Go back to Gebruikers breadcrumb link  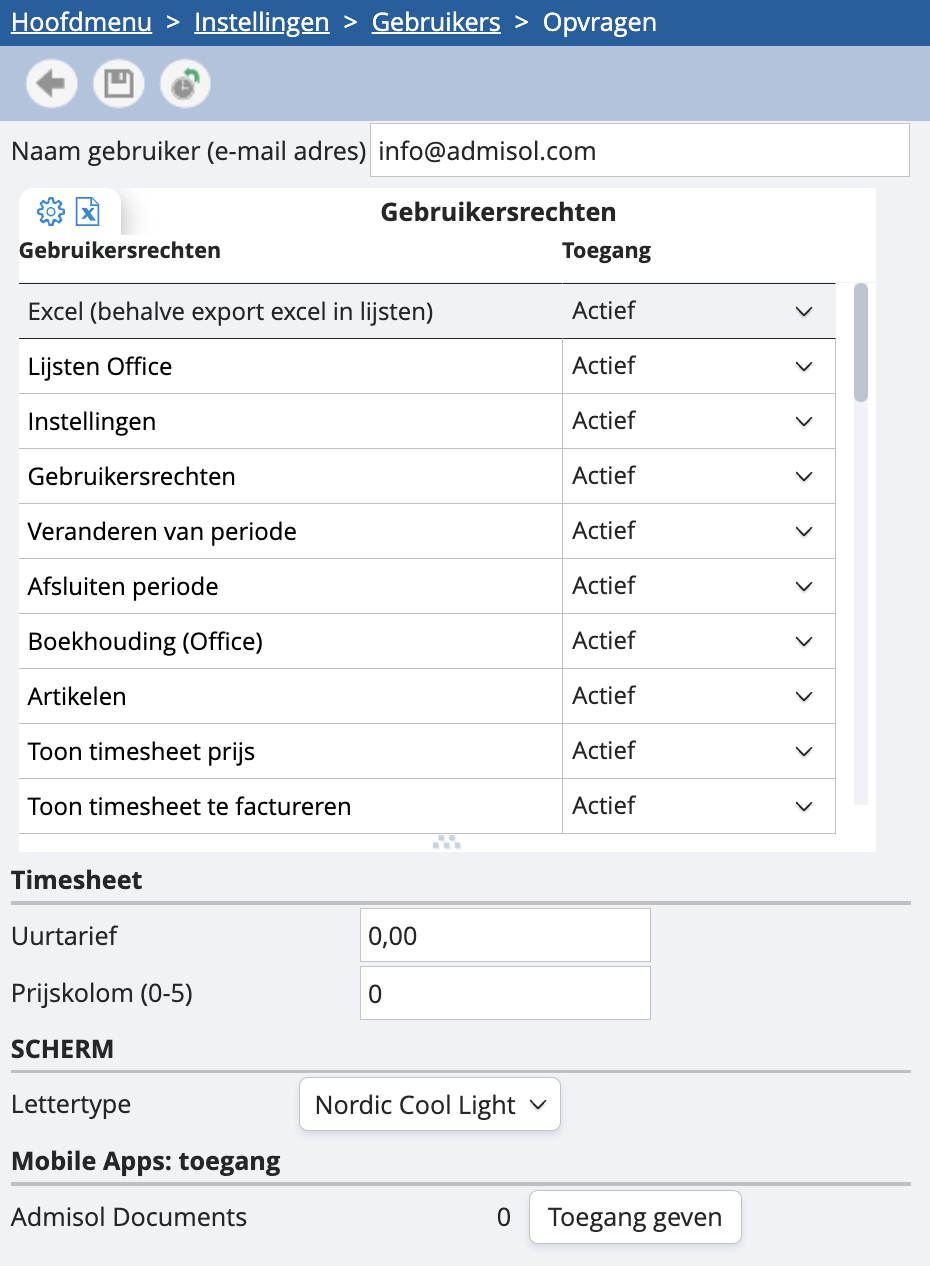click(x=435, y=21)
